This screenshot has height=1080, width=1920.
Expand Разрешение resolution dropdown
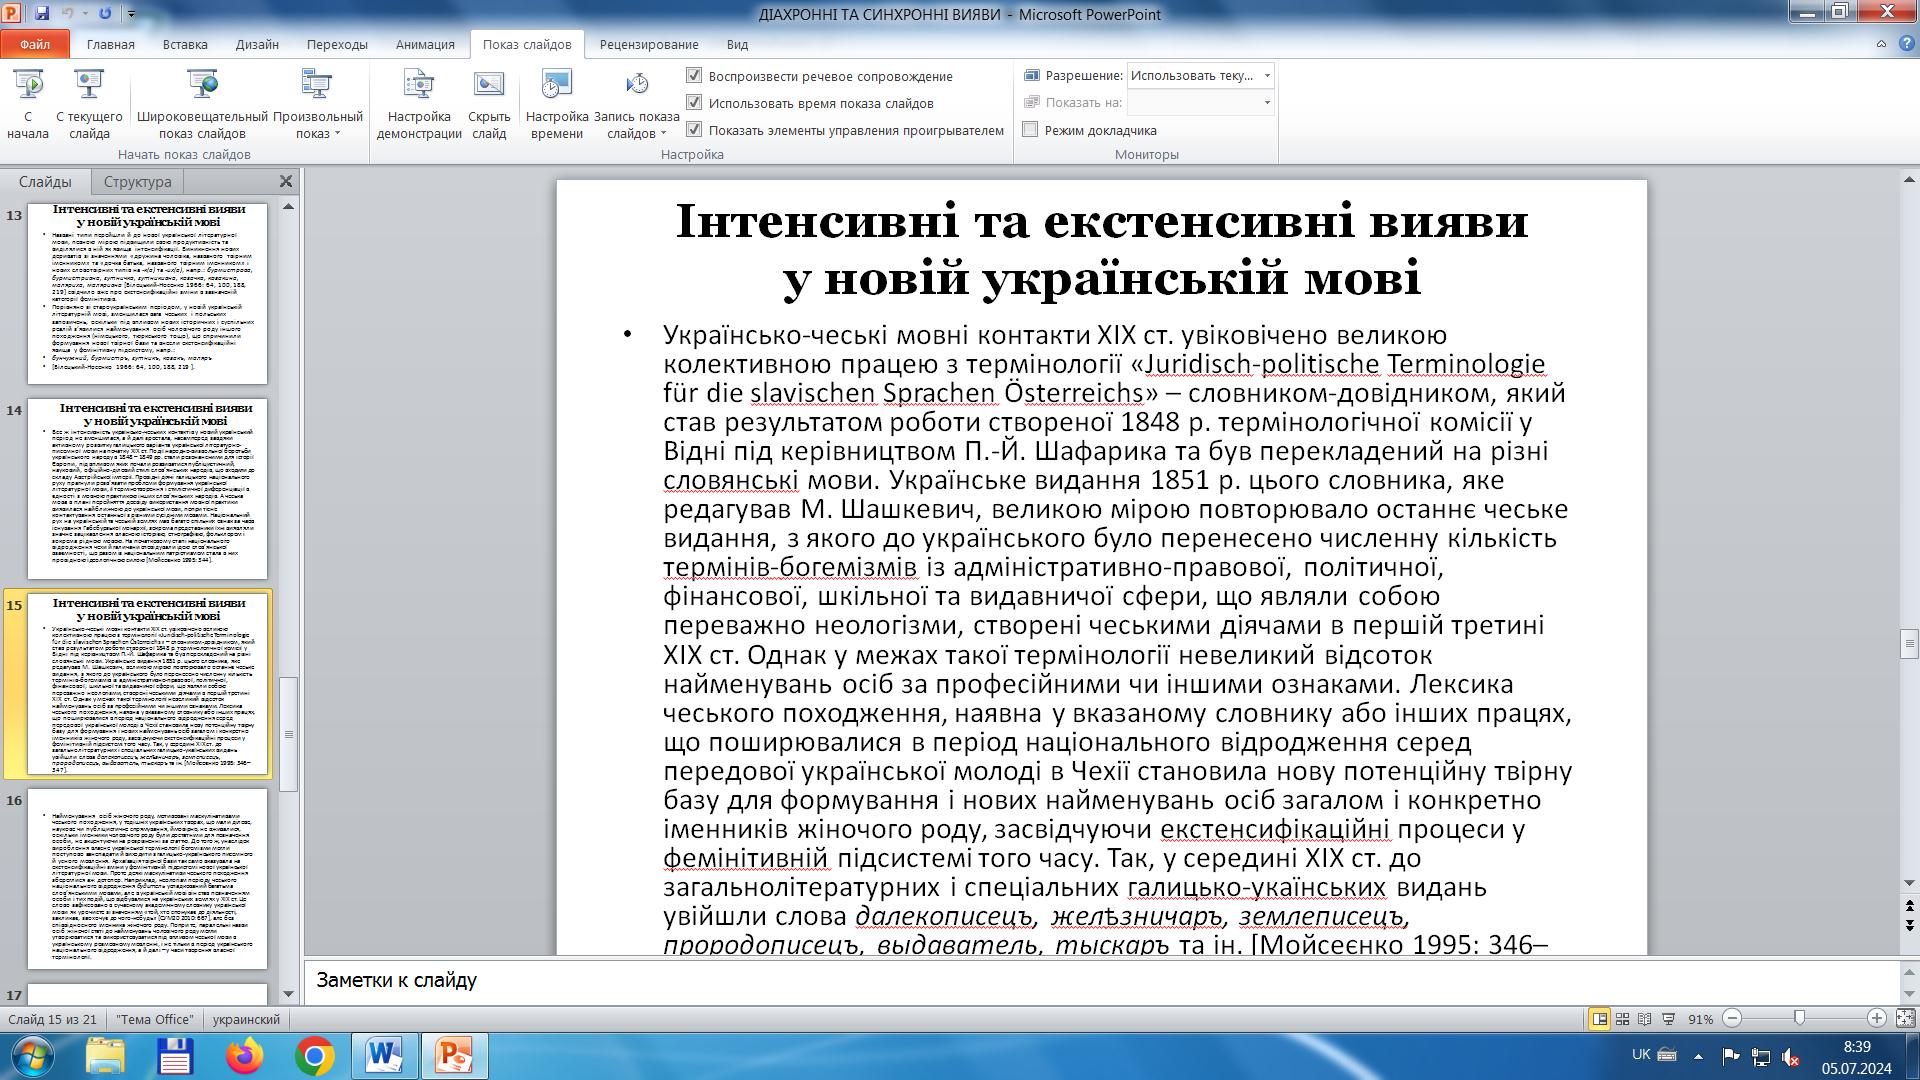pos(1267,76)
